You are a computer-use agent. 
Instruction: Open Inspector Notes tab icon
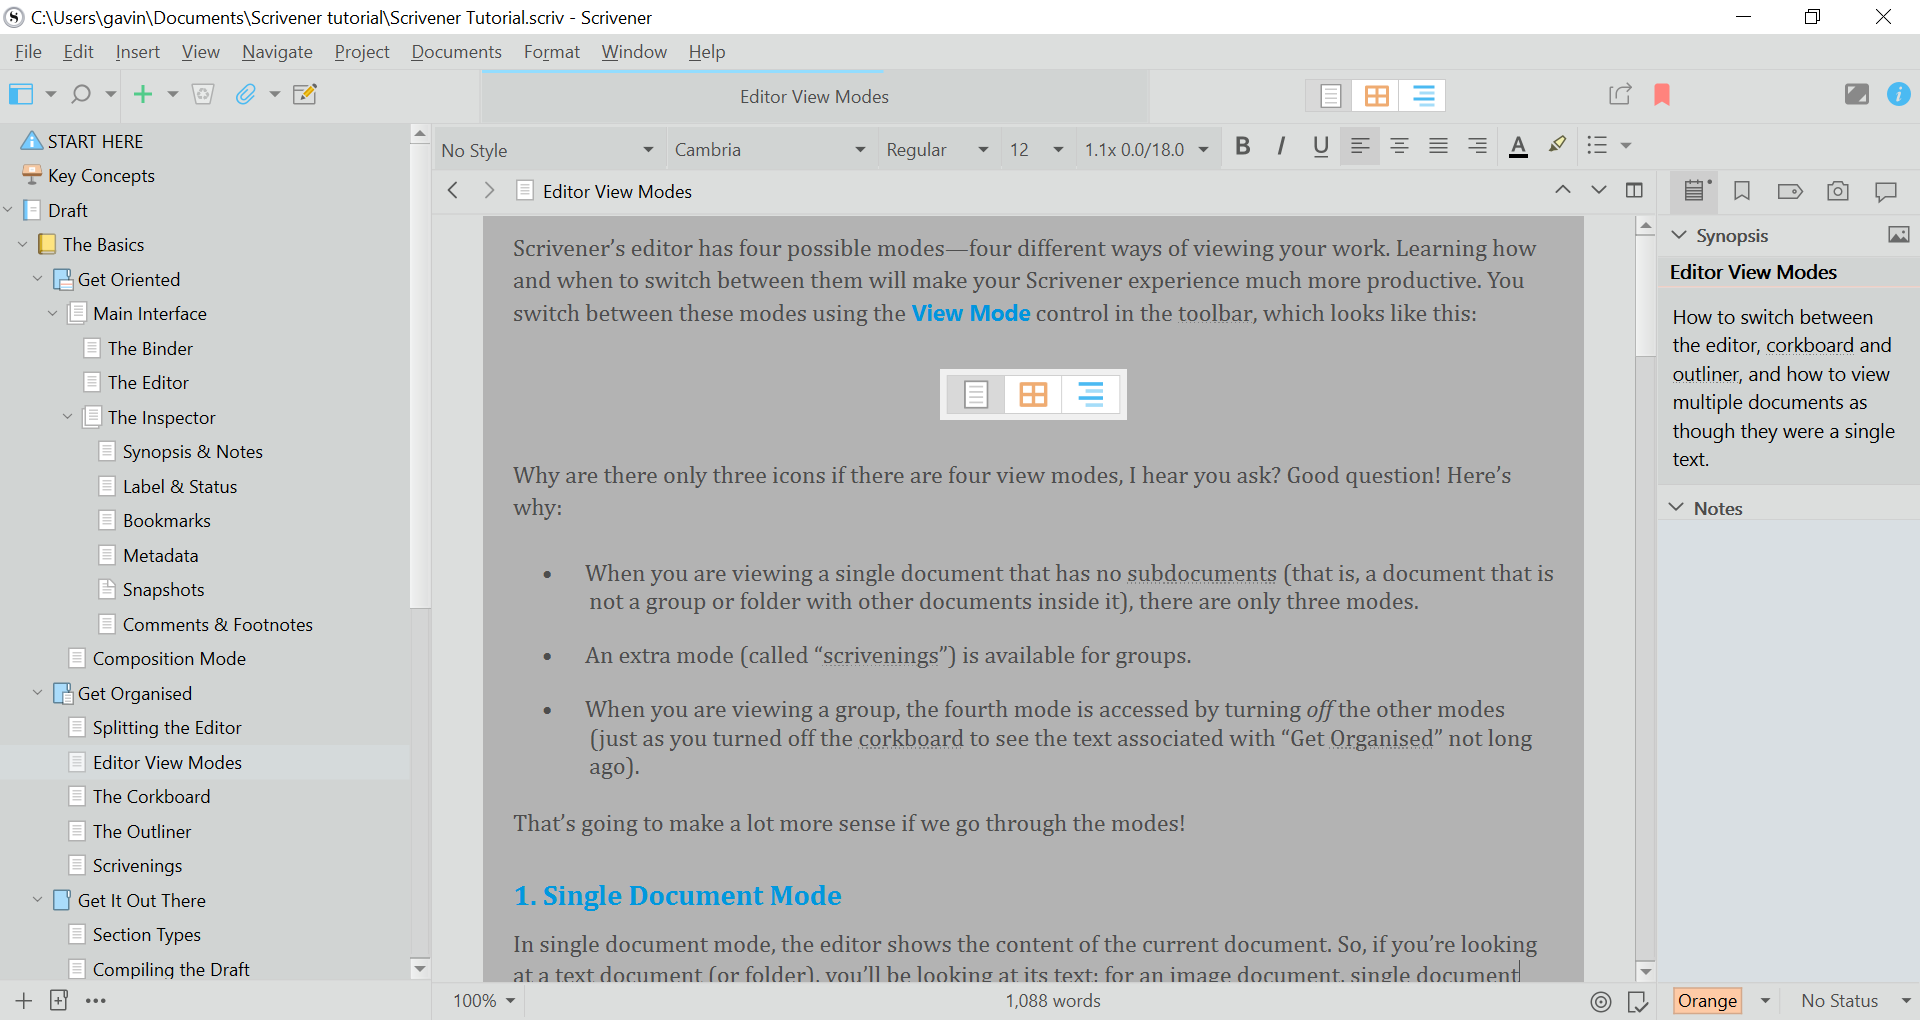[x=1695, y=190]
